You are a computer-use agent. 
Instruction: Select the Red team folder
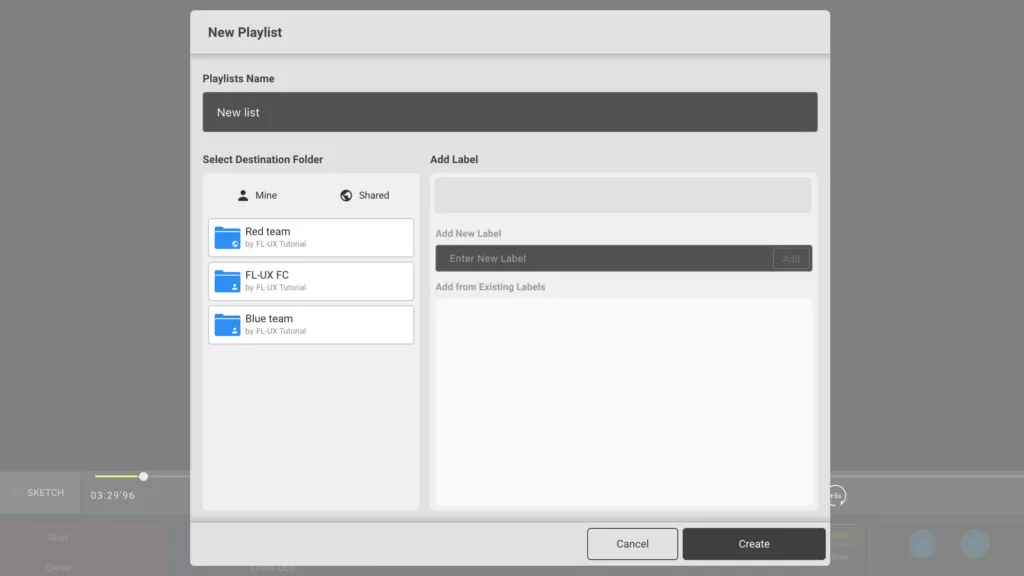point(311,238)
